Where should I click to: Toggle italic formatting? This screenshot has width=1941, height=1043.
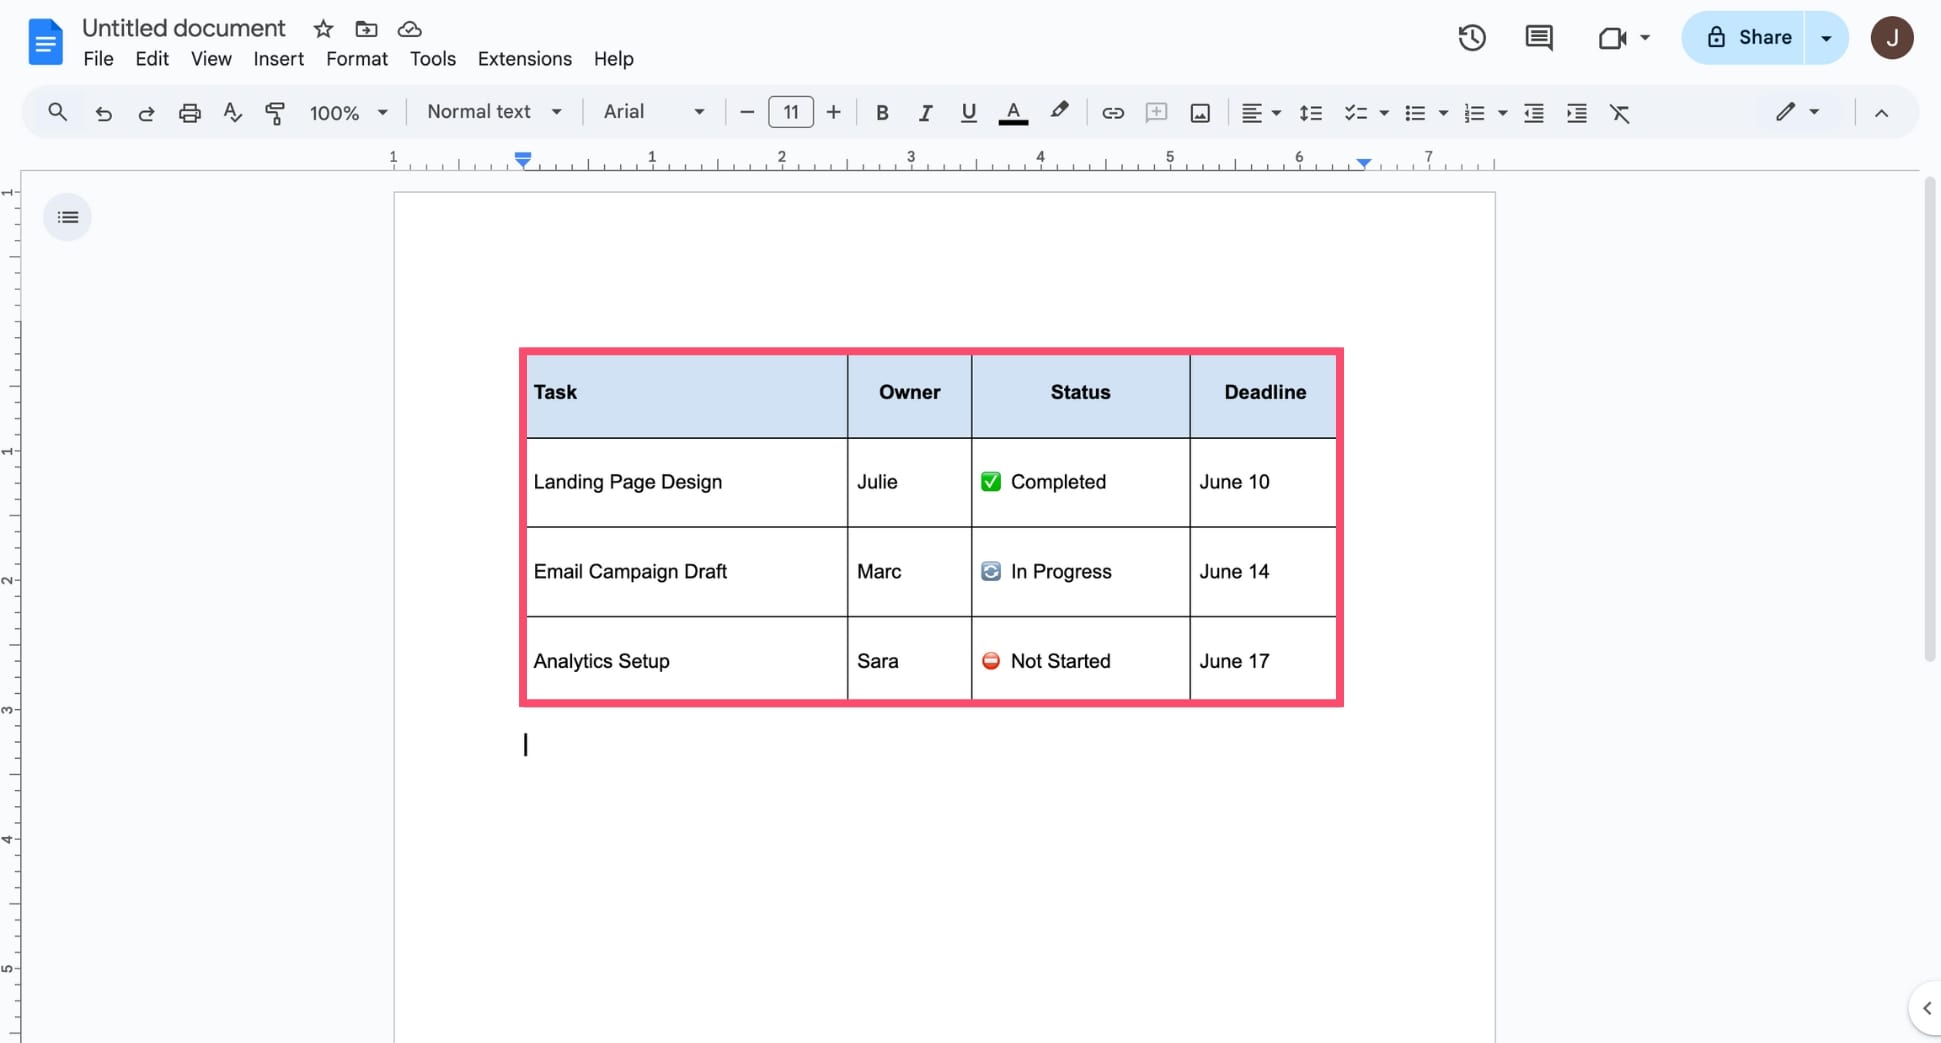(x=925, y=113)
